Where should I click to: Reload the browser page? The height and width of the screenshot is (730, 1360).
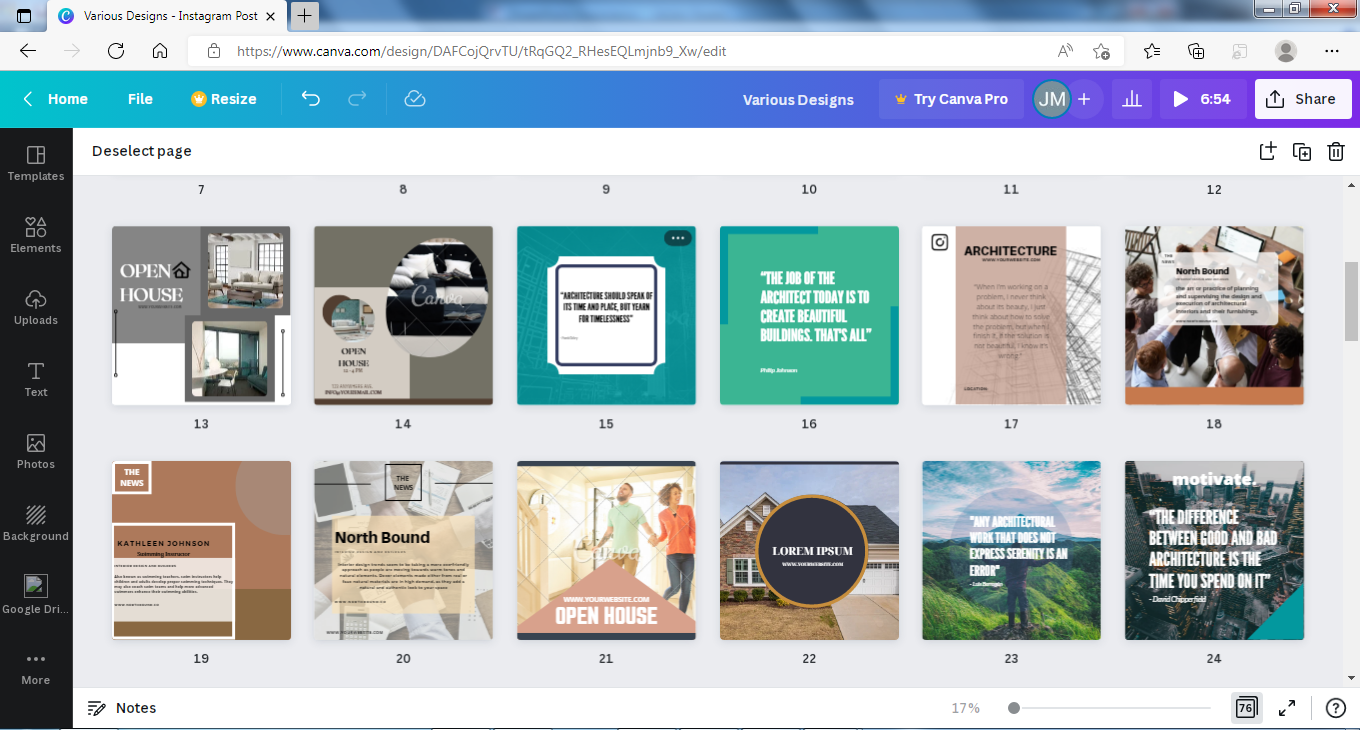116,51
